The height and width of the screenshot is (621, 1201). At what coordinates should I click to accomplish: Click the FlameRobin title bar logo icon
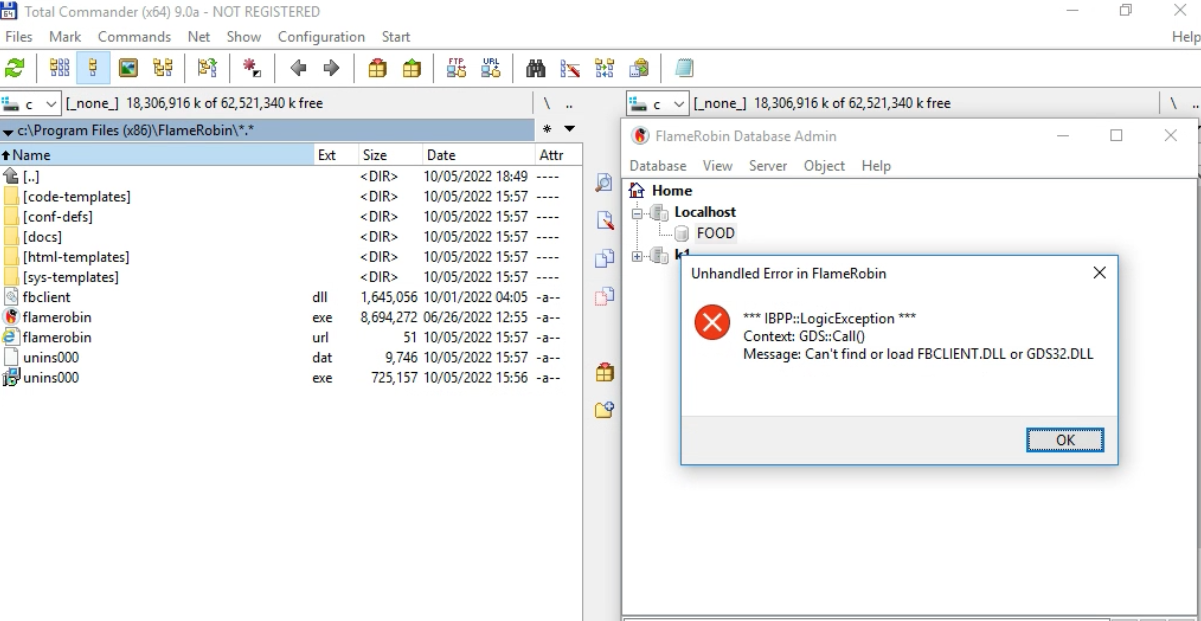(641, 136)
